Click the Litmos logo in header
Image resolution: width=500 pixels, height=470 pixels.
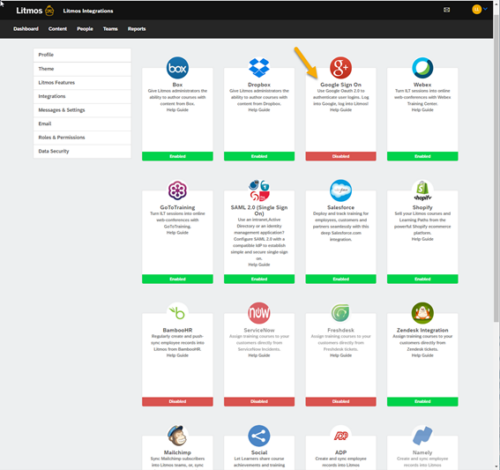pyautogui.click(x=35, y=11)
